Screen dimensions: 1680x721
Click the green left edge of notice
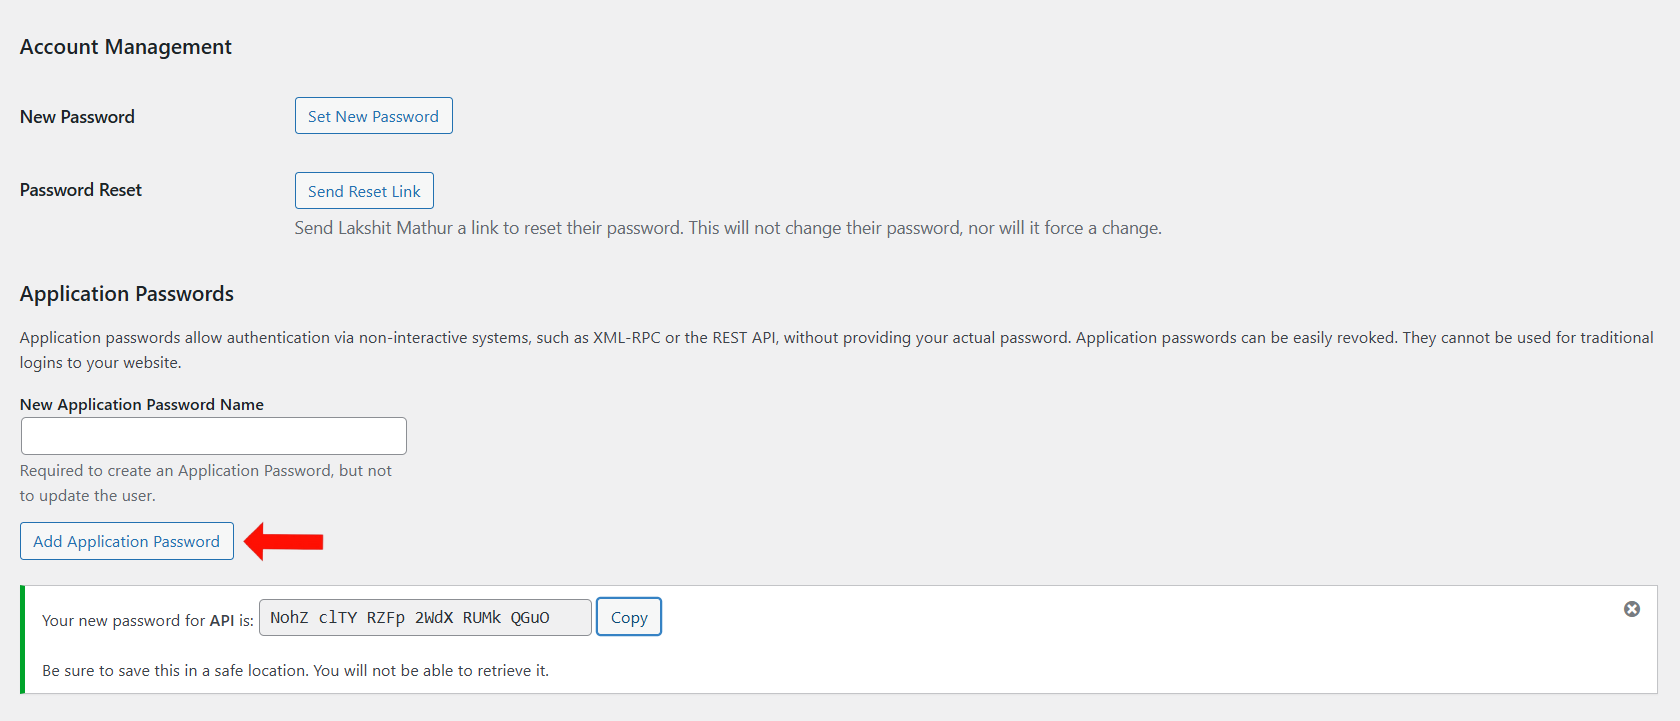tap(22, 639)
